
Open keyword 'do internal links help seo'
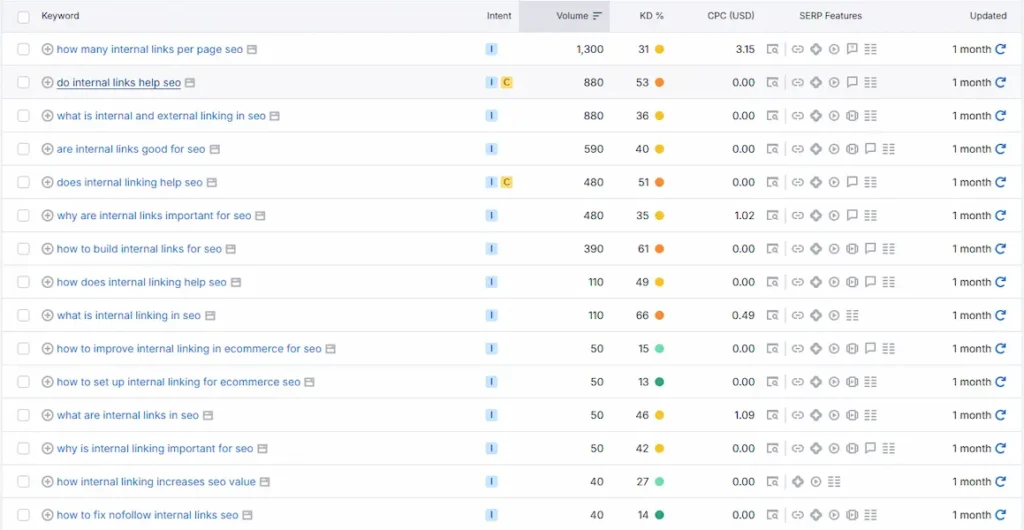tap(119, 82)
